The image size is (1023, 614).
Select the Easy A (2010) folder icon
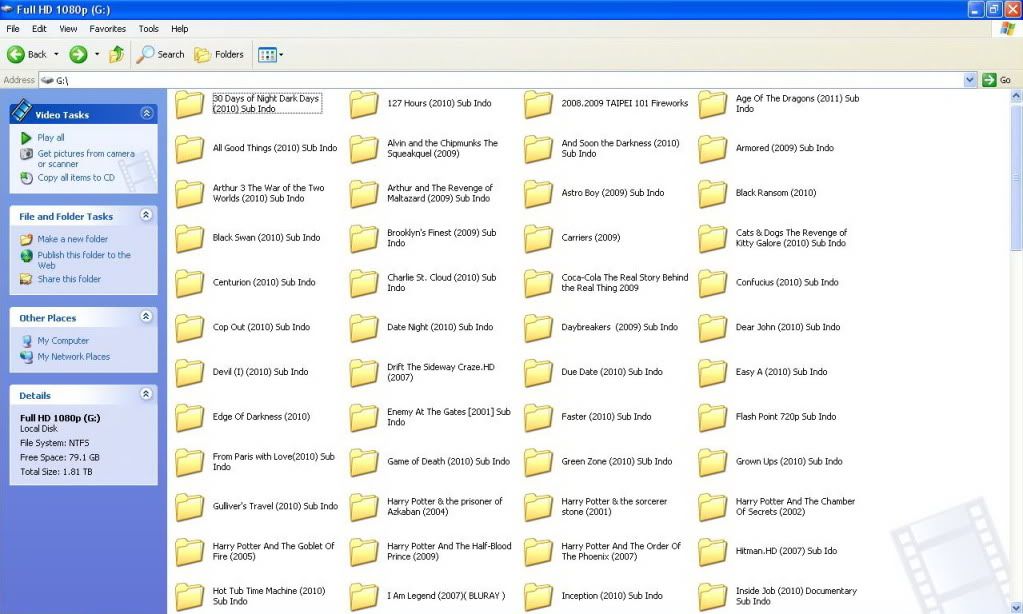[712, 373]
